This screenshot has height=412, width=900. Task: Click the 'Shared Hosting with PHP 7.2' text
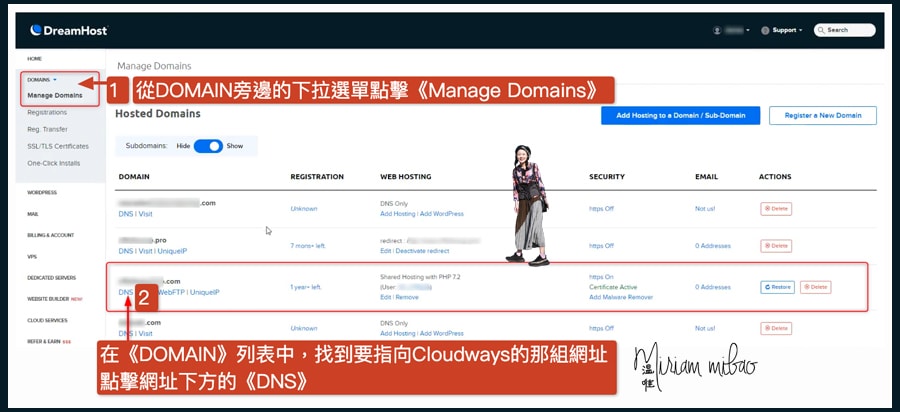click(x=420, y=277)
